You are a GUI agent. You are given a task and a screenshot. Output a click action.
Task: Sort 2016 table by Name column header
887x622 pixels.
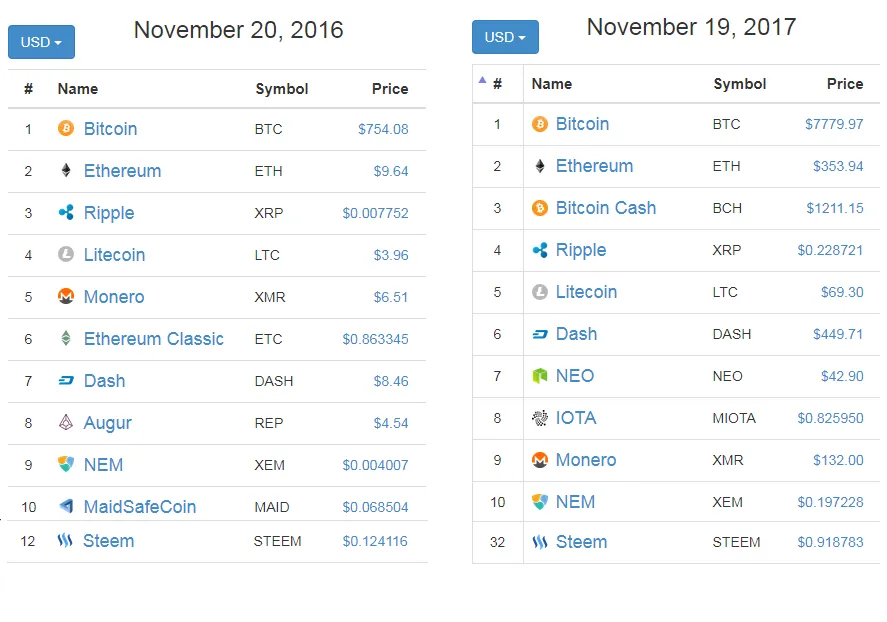[78, 89]
